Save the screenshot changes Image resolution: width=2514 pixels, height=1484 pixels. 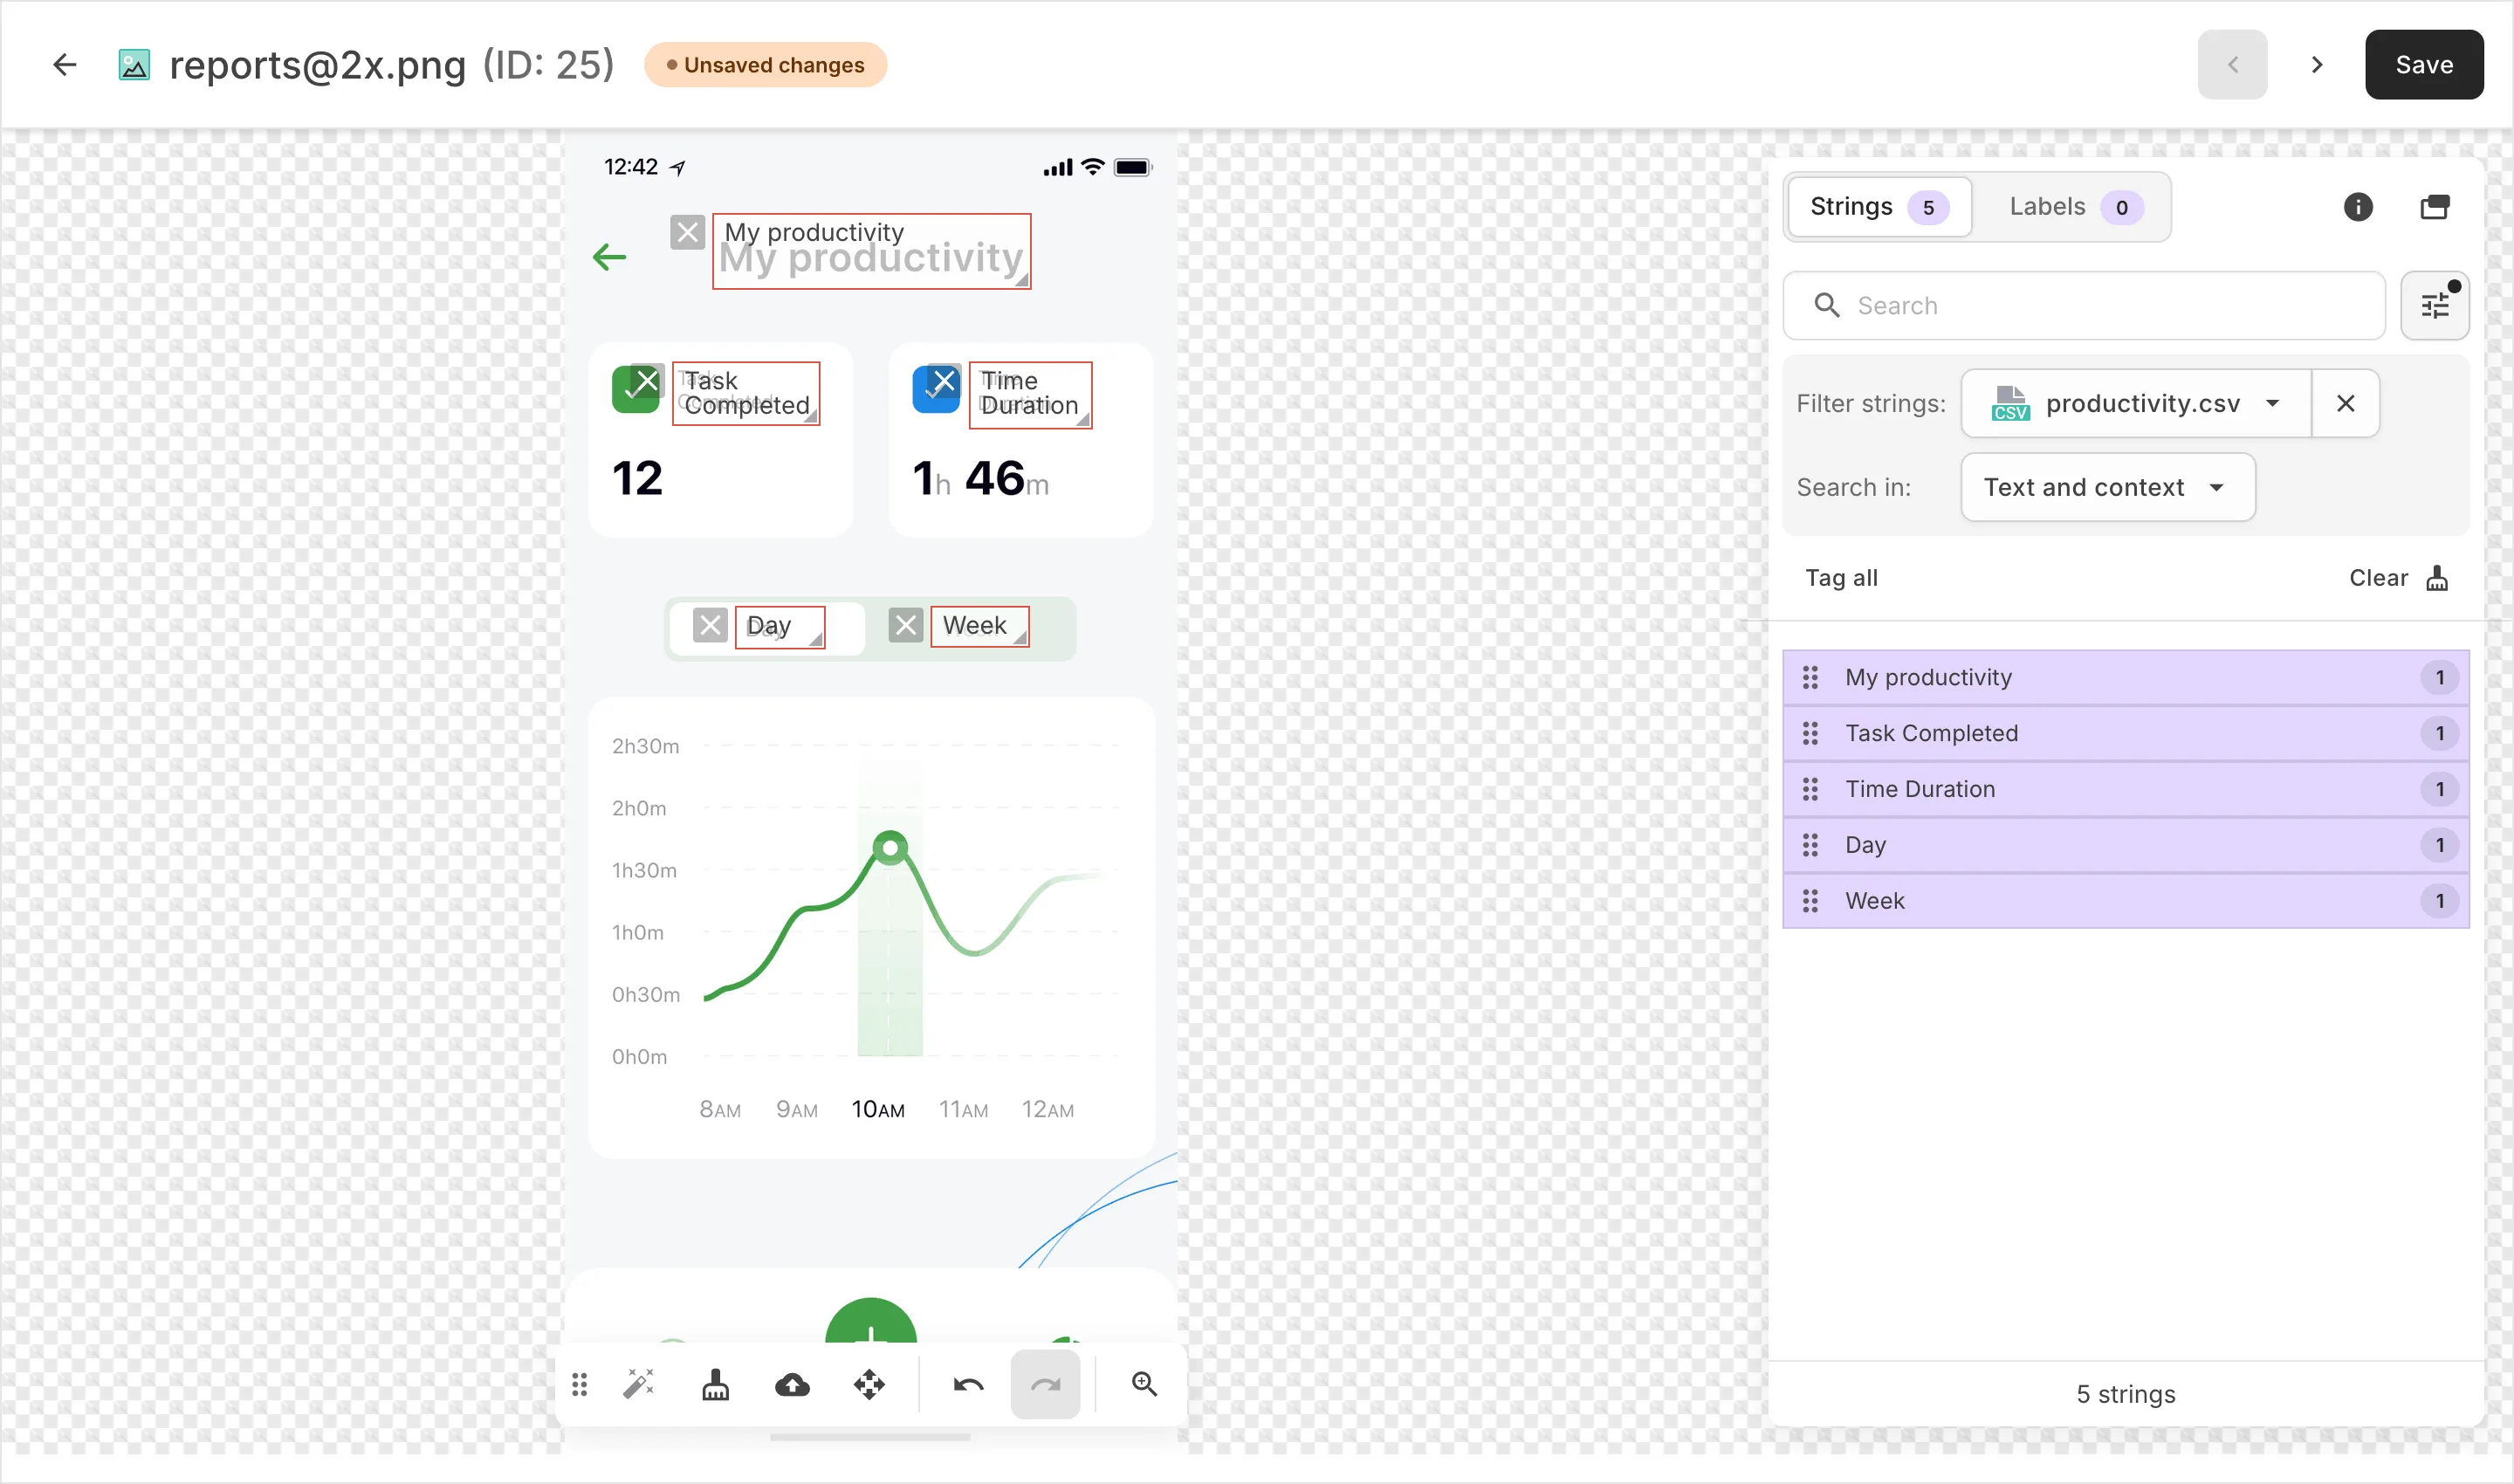pyautogui.click(x=2423, y=65)
